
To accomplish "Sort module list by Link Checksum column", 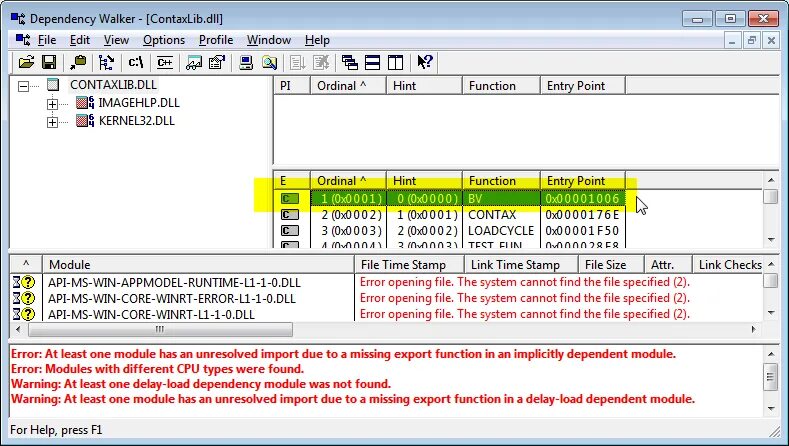I will tap(728, 265).
